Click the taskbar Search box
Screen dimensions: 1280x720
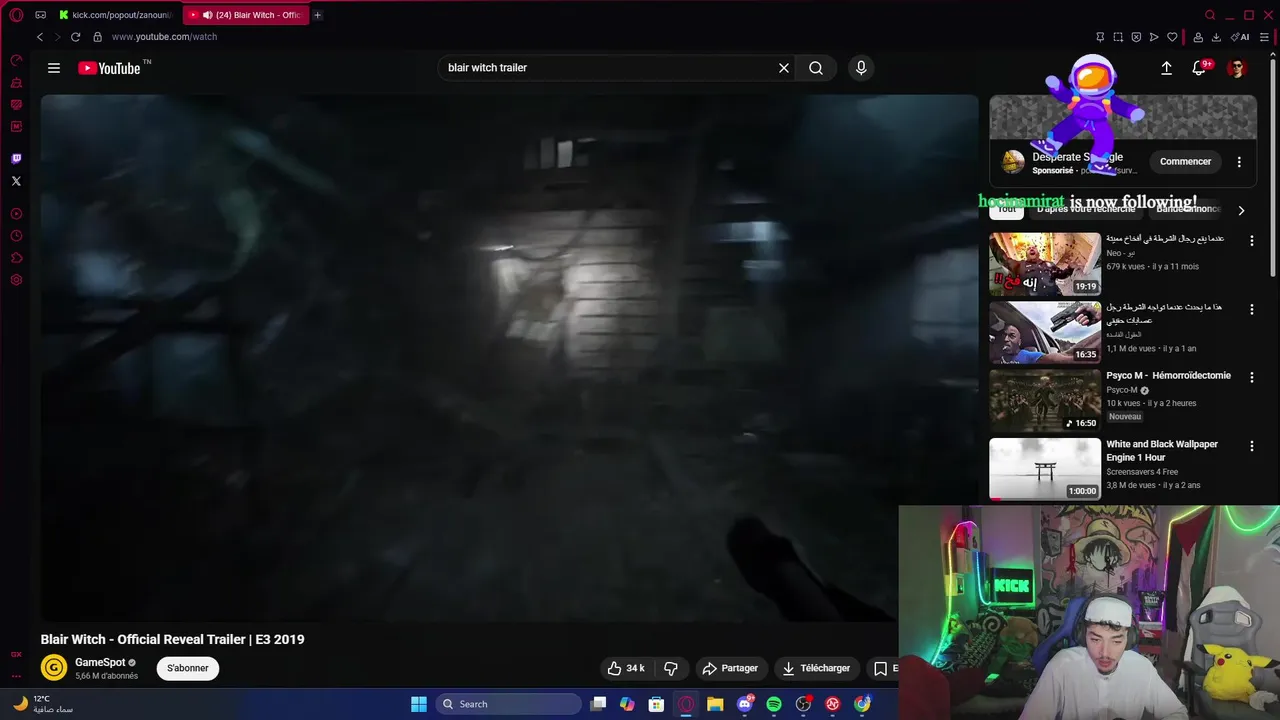click(x=508, y=704)
